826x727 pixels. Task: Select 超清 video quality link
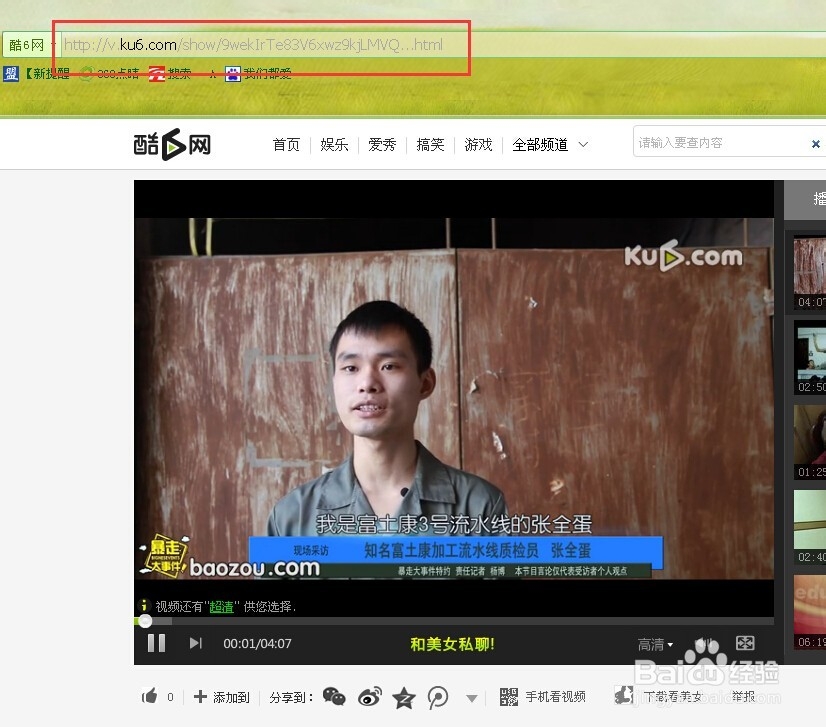220,607
